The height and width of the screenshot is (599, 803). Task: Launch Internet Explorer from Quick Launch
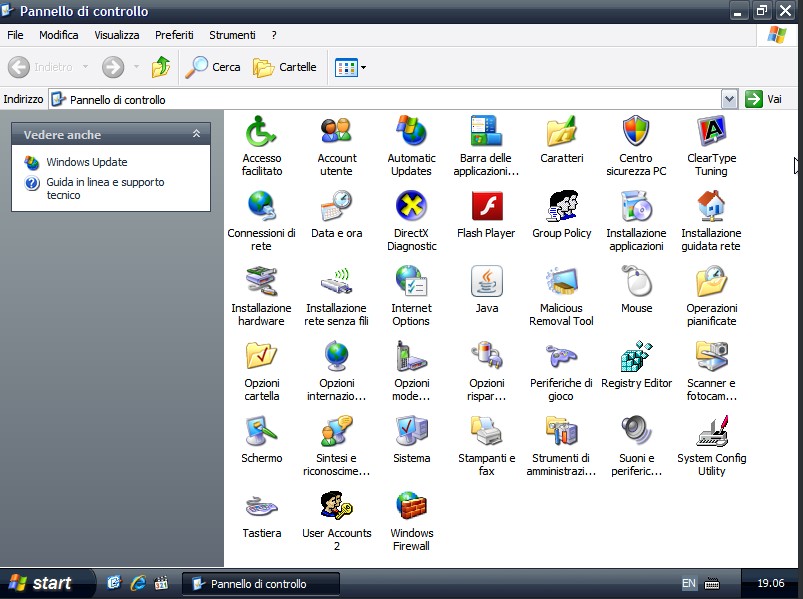[x=138, y=583]
